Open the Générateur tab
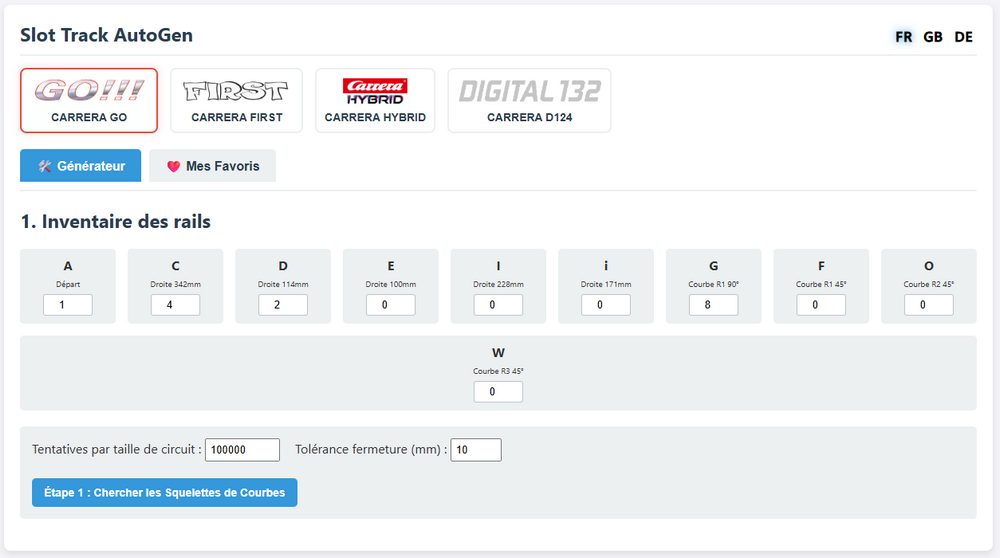 point(80,166)
